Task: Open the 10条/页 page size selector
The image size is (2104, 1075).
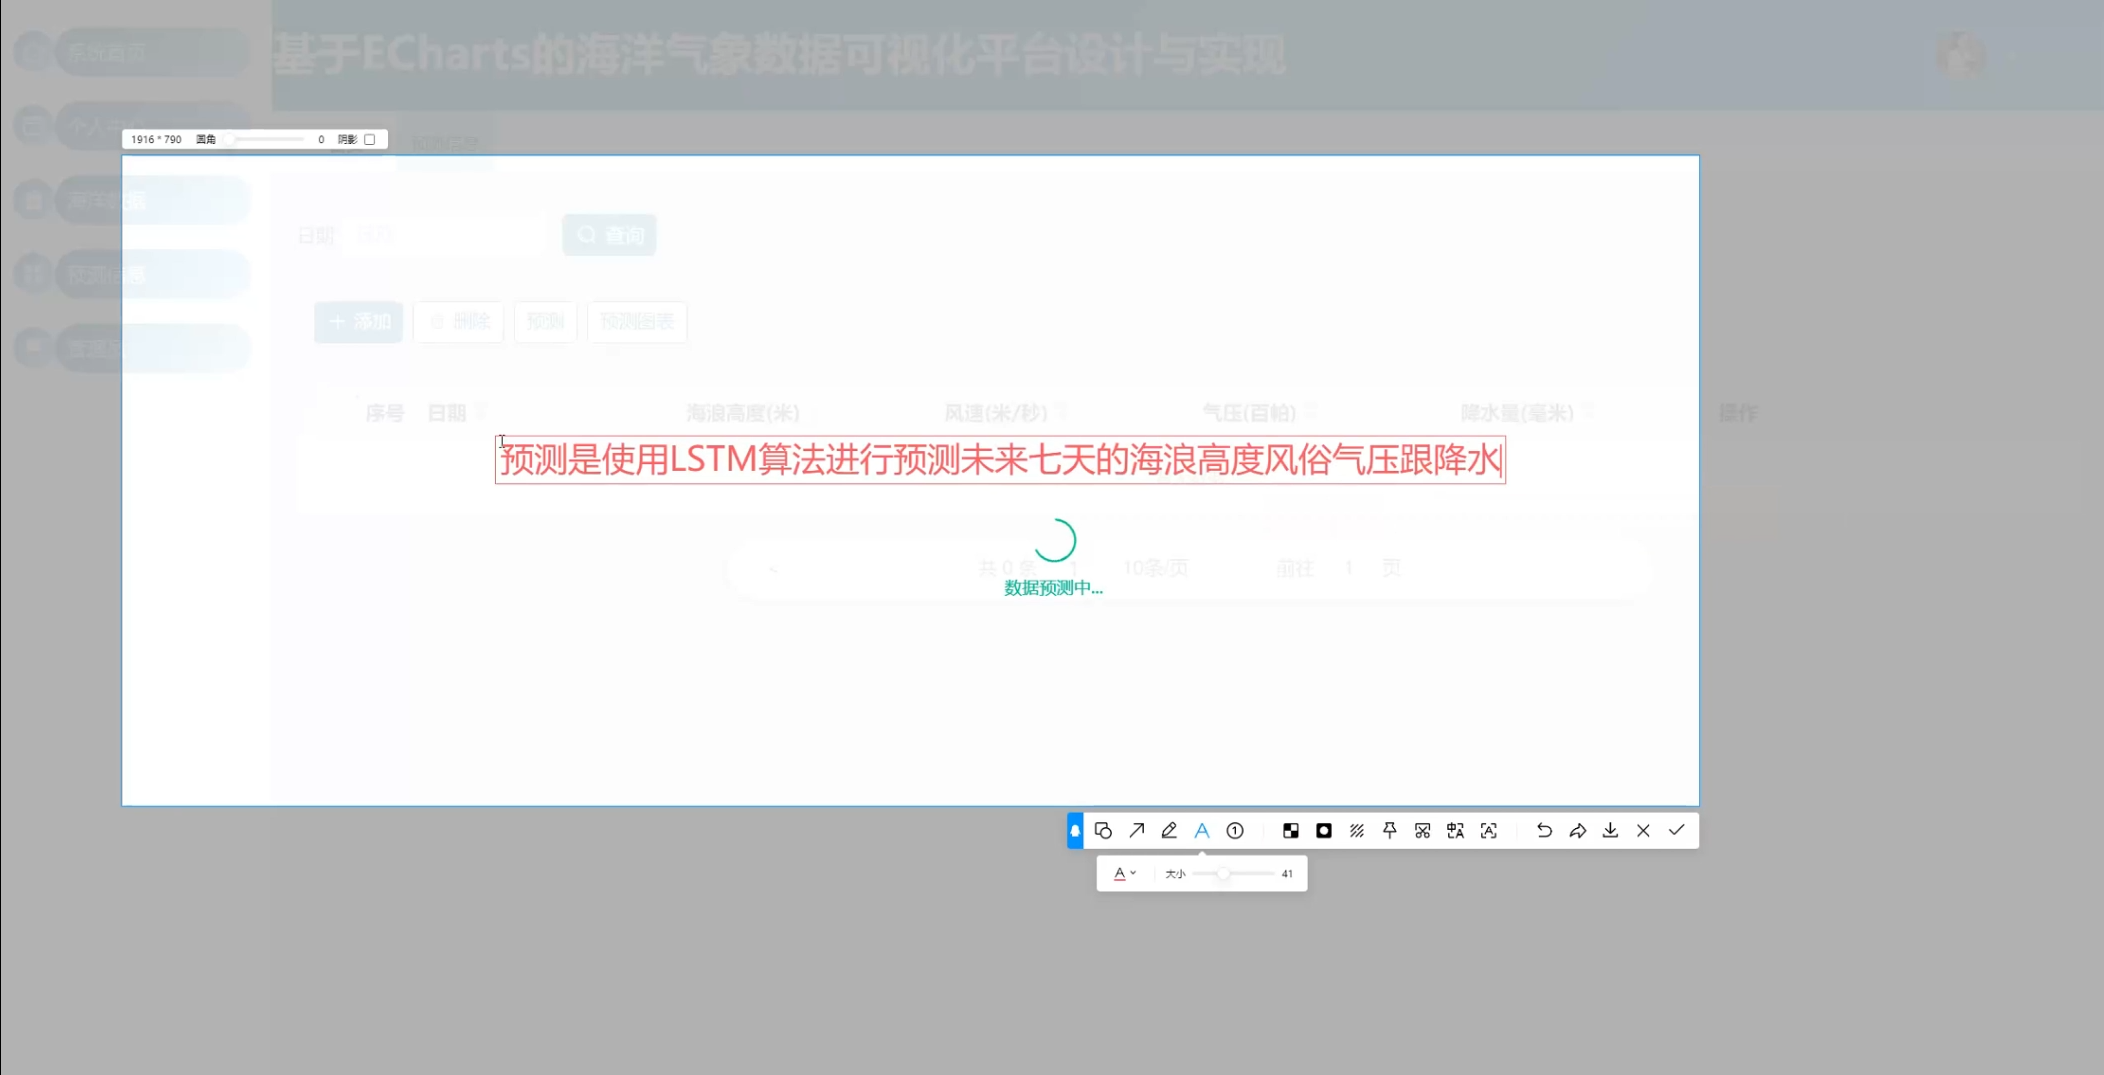Action: [x=1155, y=567]
